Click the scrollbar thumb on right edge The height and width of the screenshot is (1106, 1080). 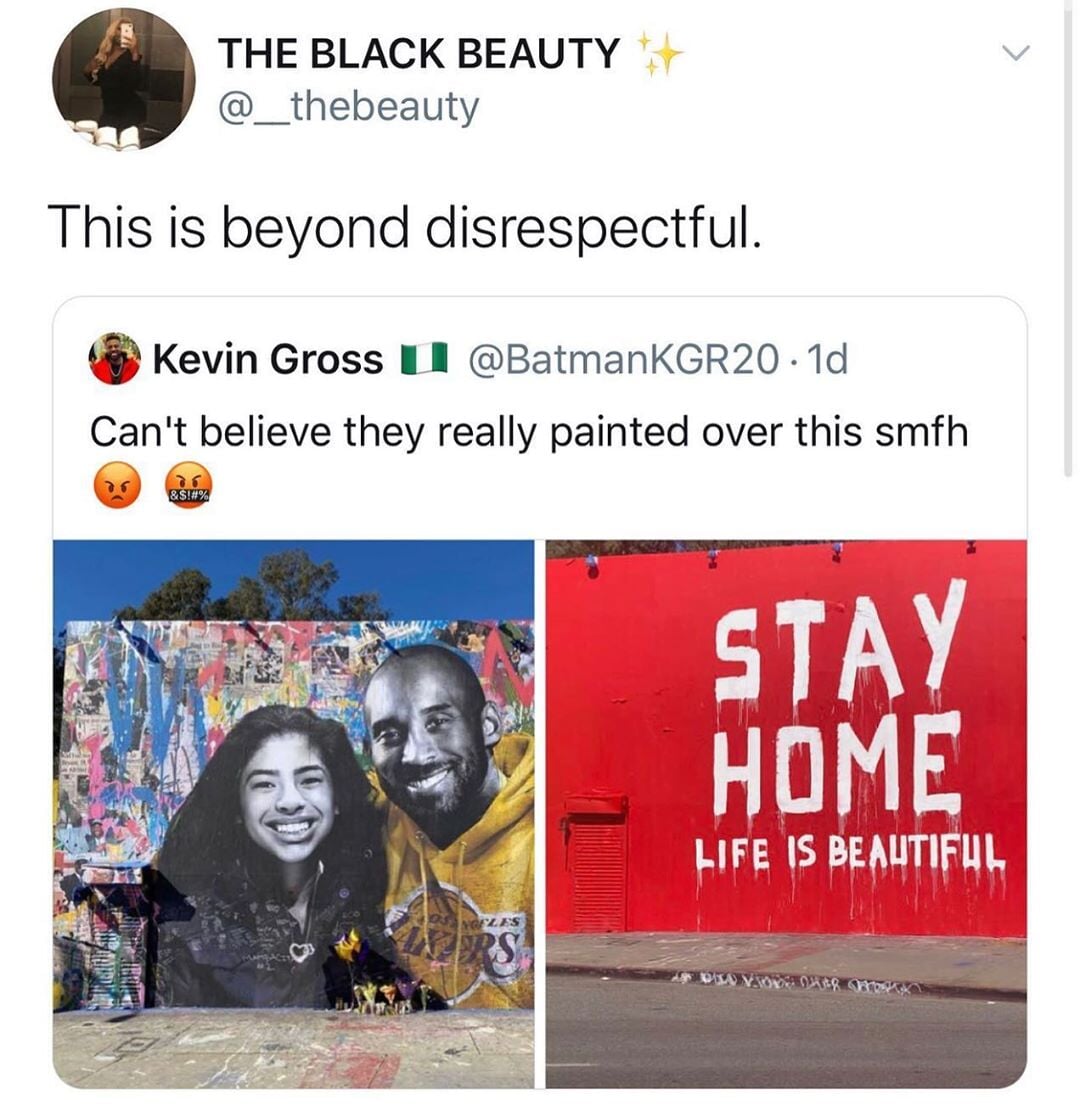tap(1069, 240)
